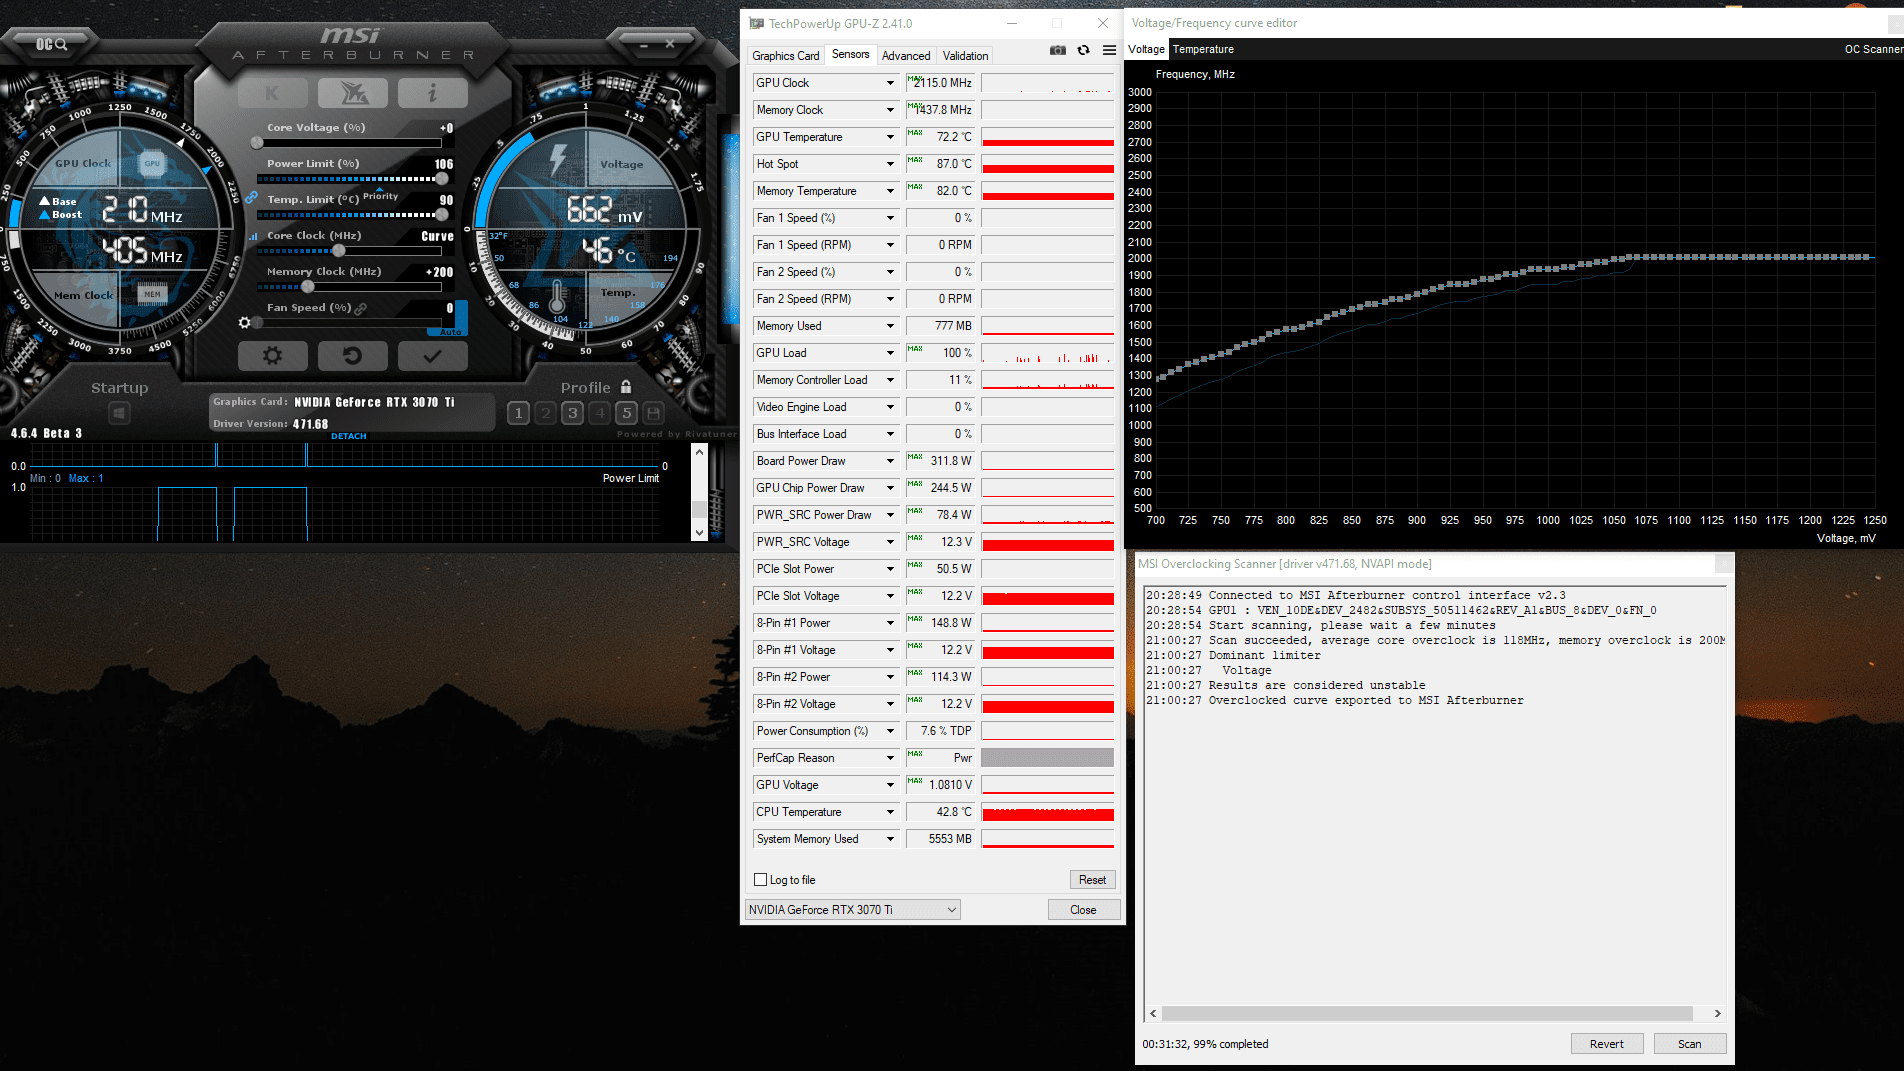Expand the GPU Temperature sensor dropdown
This screenshot has height=1071, width=1904.
click(890, 137)
